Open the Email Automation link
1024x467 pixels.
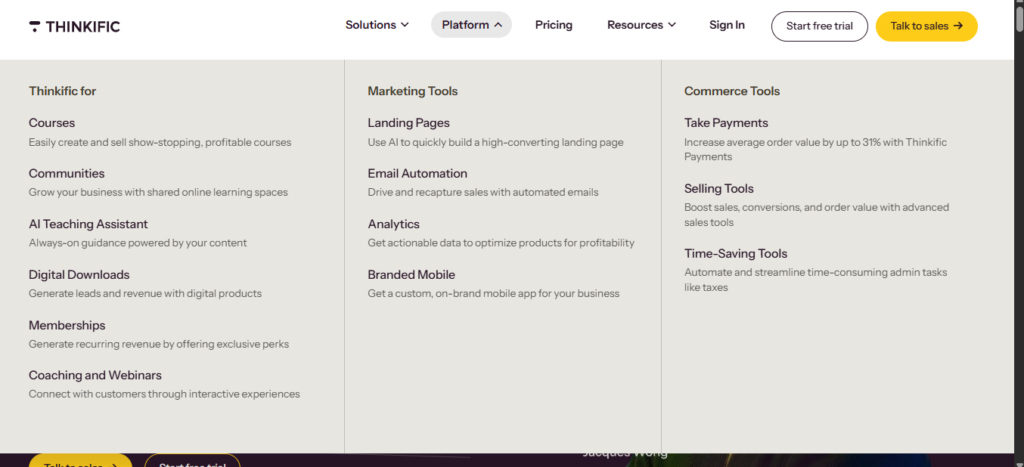tap(417, 173)
